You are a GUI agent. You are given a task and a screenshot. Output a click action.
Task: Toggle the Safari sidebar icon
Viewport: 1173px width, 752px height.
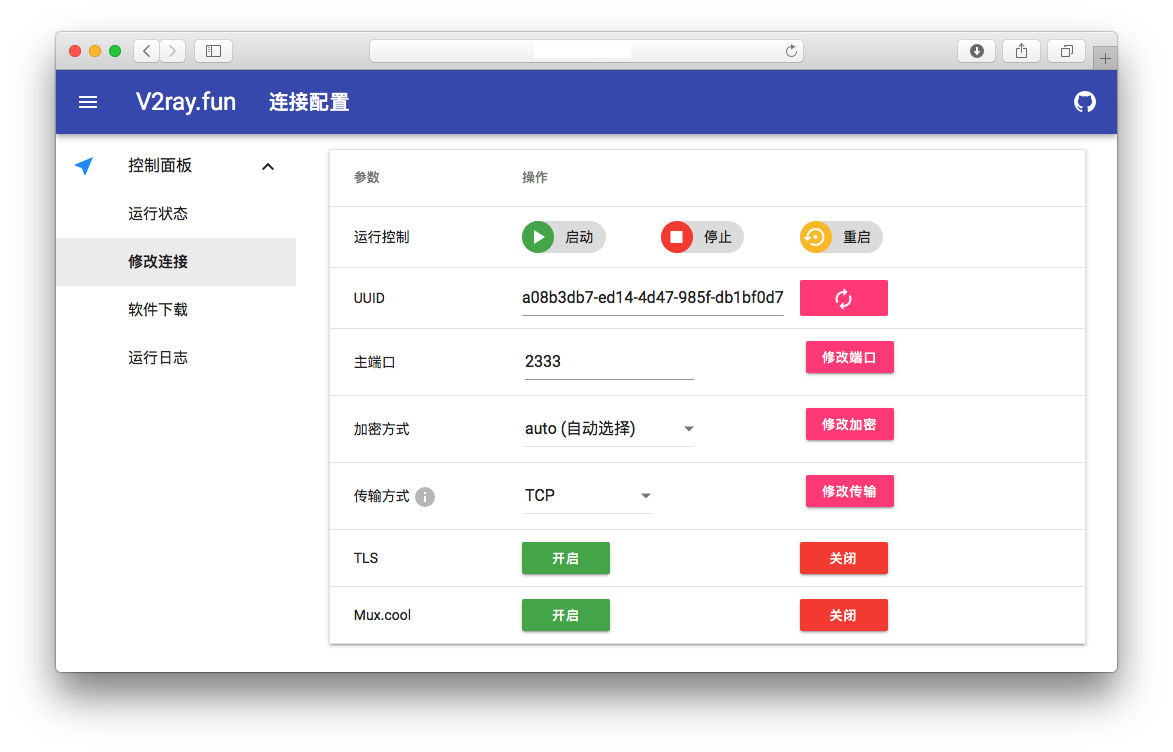tap(213, 51)
